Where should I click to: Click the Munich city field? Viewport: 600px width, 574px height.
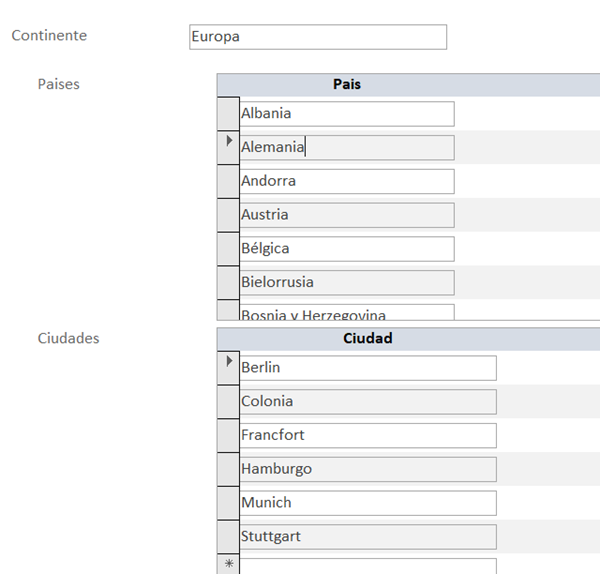tap(367, 503)
